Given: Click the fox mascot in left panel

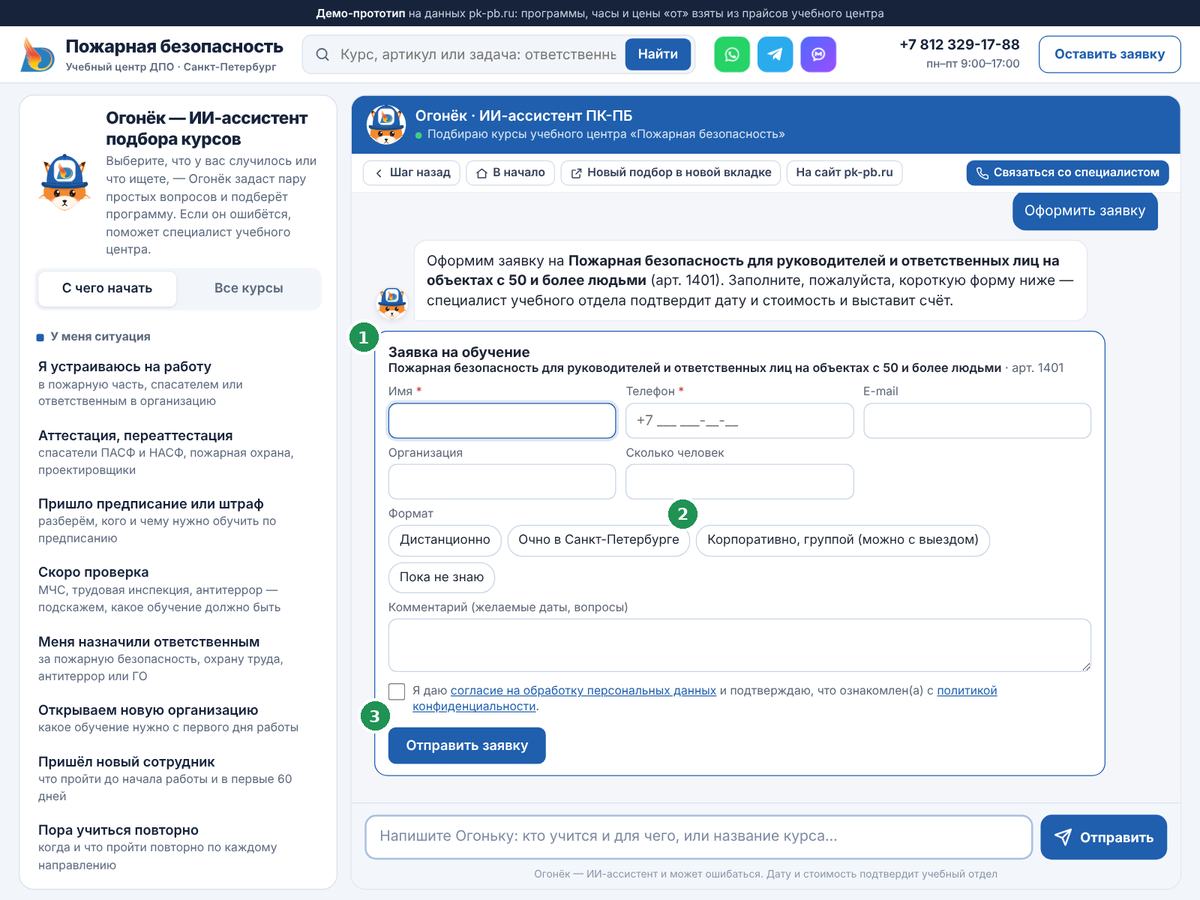Looking at the screenshot, I should click(x=65, y=181).
